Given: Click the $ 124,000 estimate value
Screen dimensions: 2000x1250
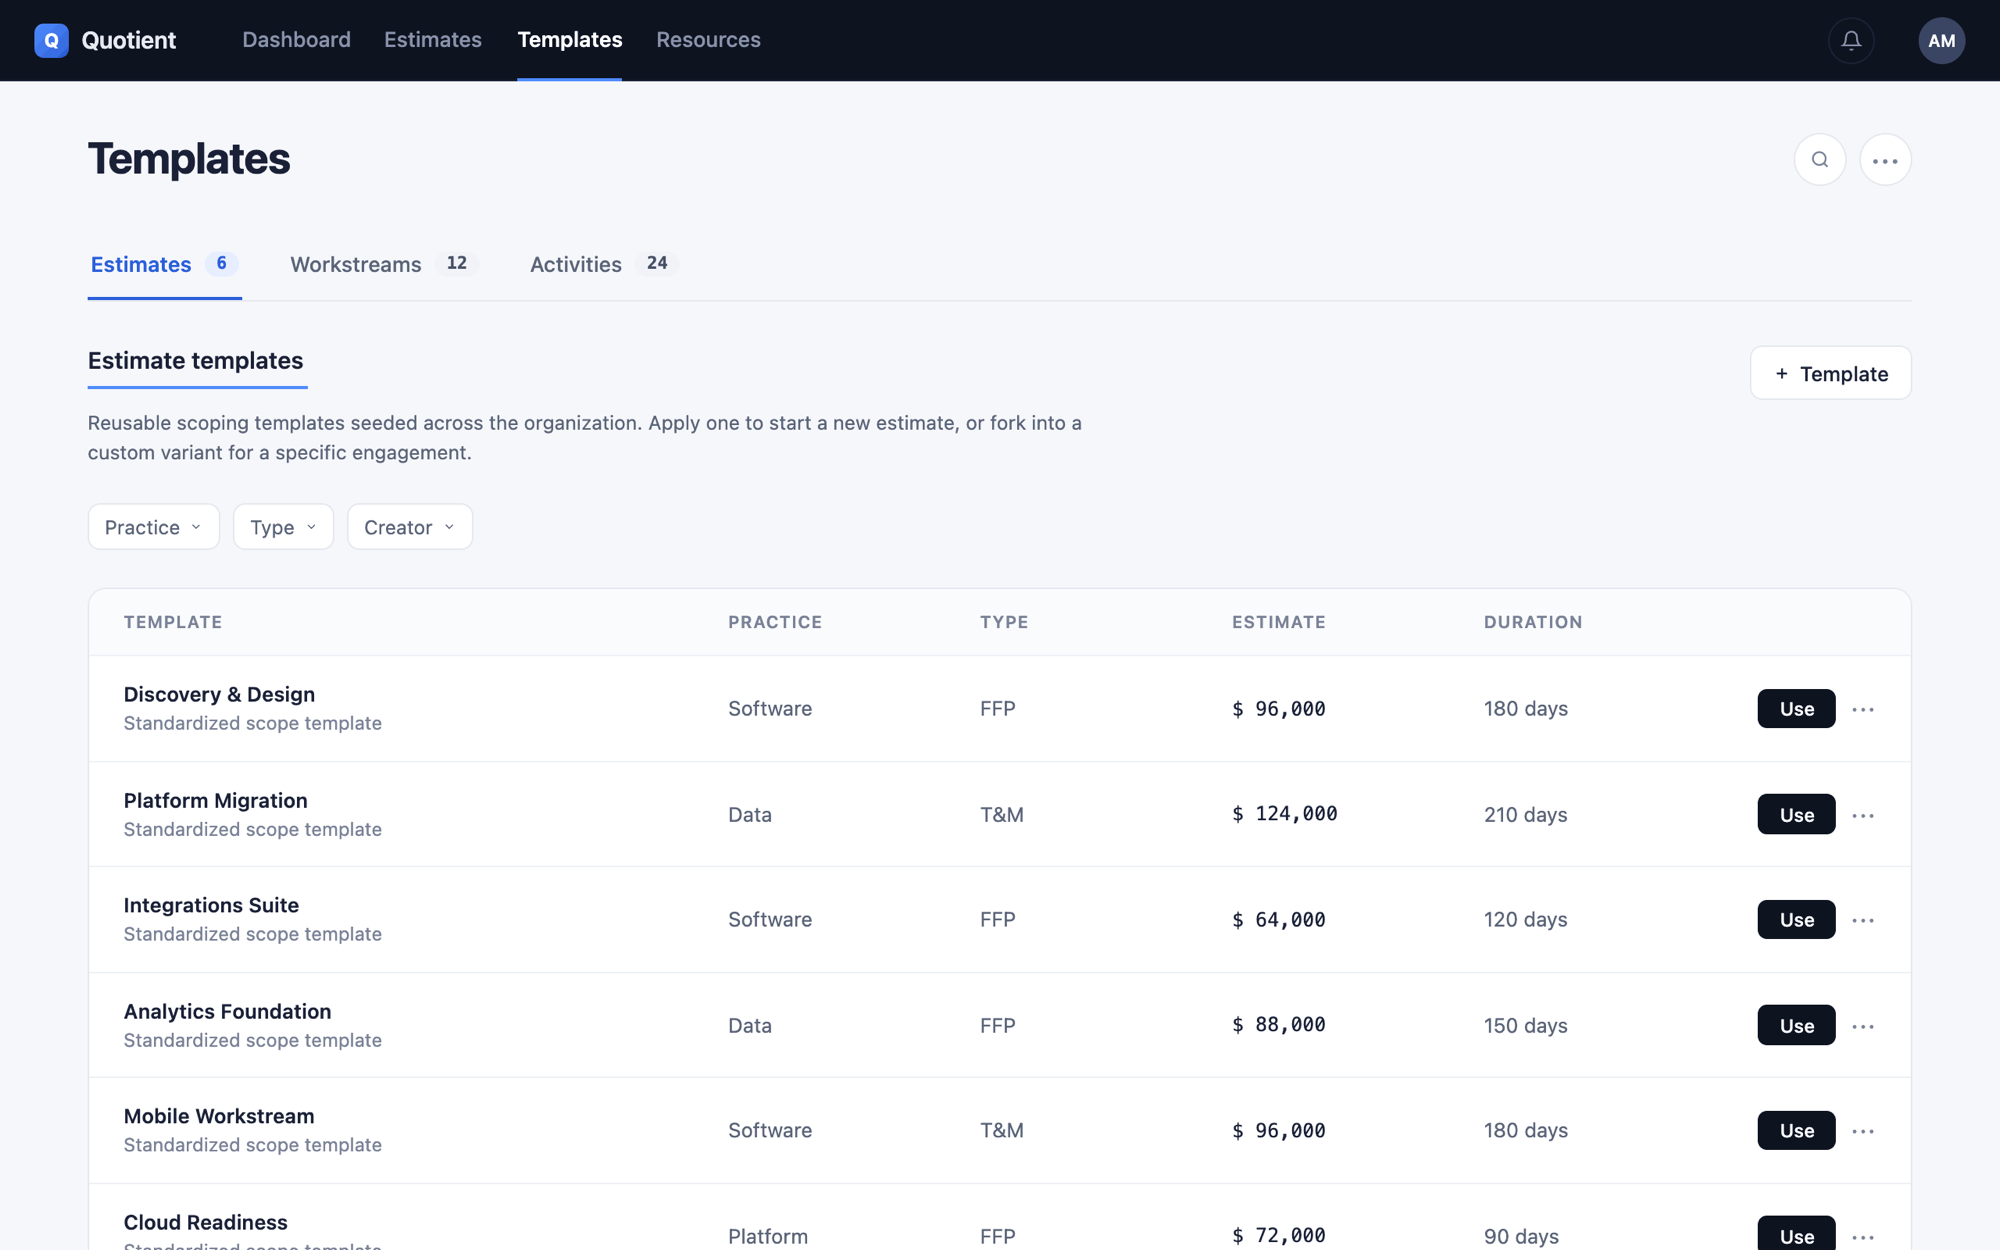Looking at the screenshot, I should coord(1284,814).
